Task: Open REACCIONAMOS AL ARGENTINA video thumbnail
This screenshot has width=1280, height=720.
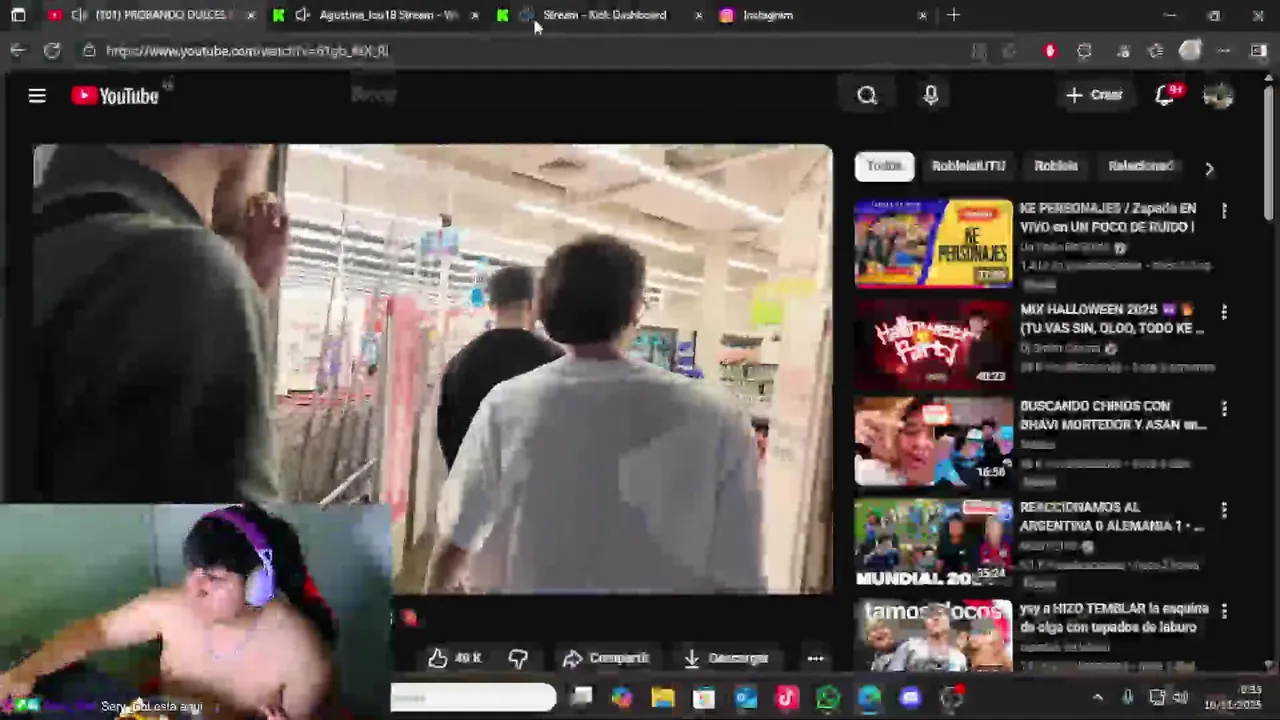Action: pos(933,541)
